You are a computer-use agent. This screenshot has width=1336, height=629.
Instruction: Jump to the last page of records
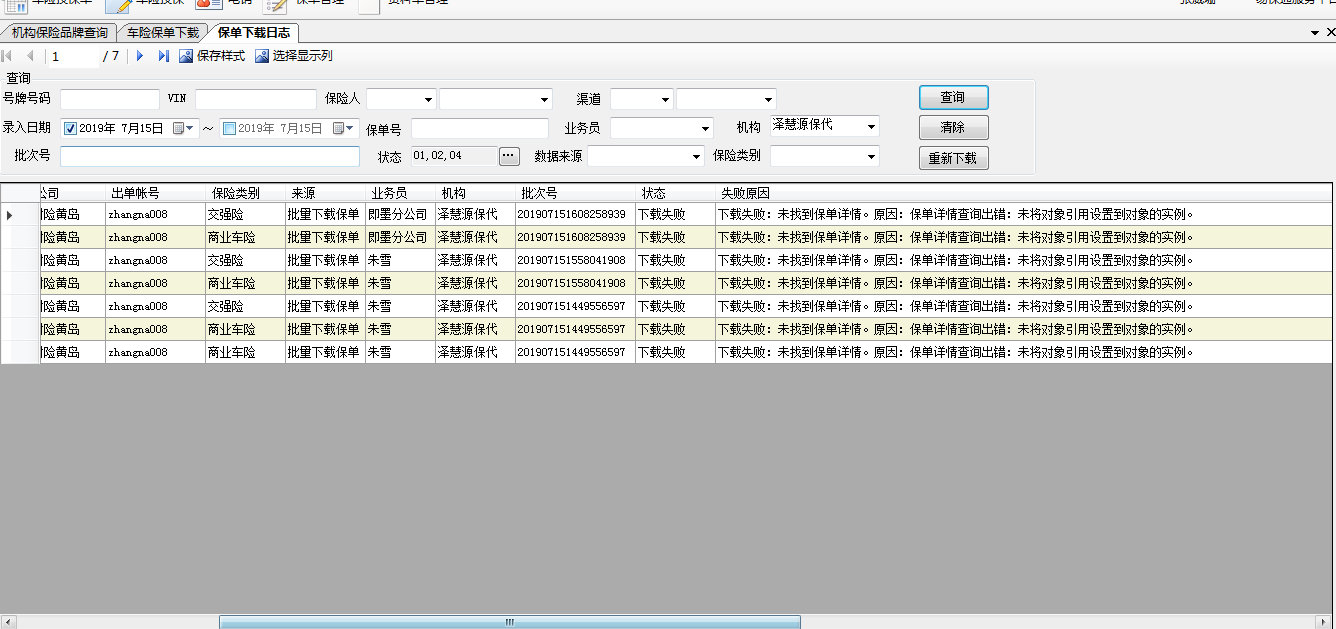pos(164,56)
